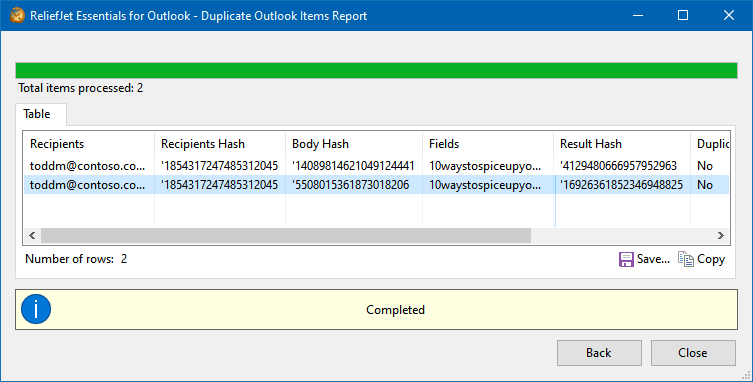Minimize the ReliefJet report window
Viewport: 753px width, 382px height.
(638, 15)
